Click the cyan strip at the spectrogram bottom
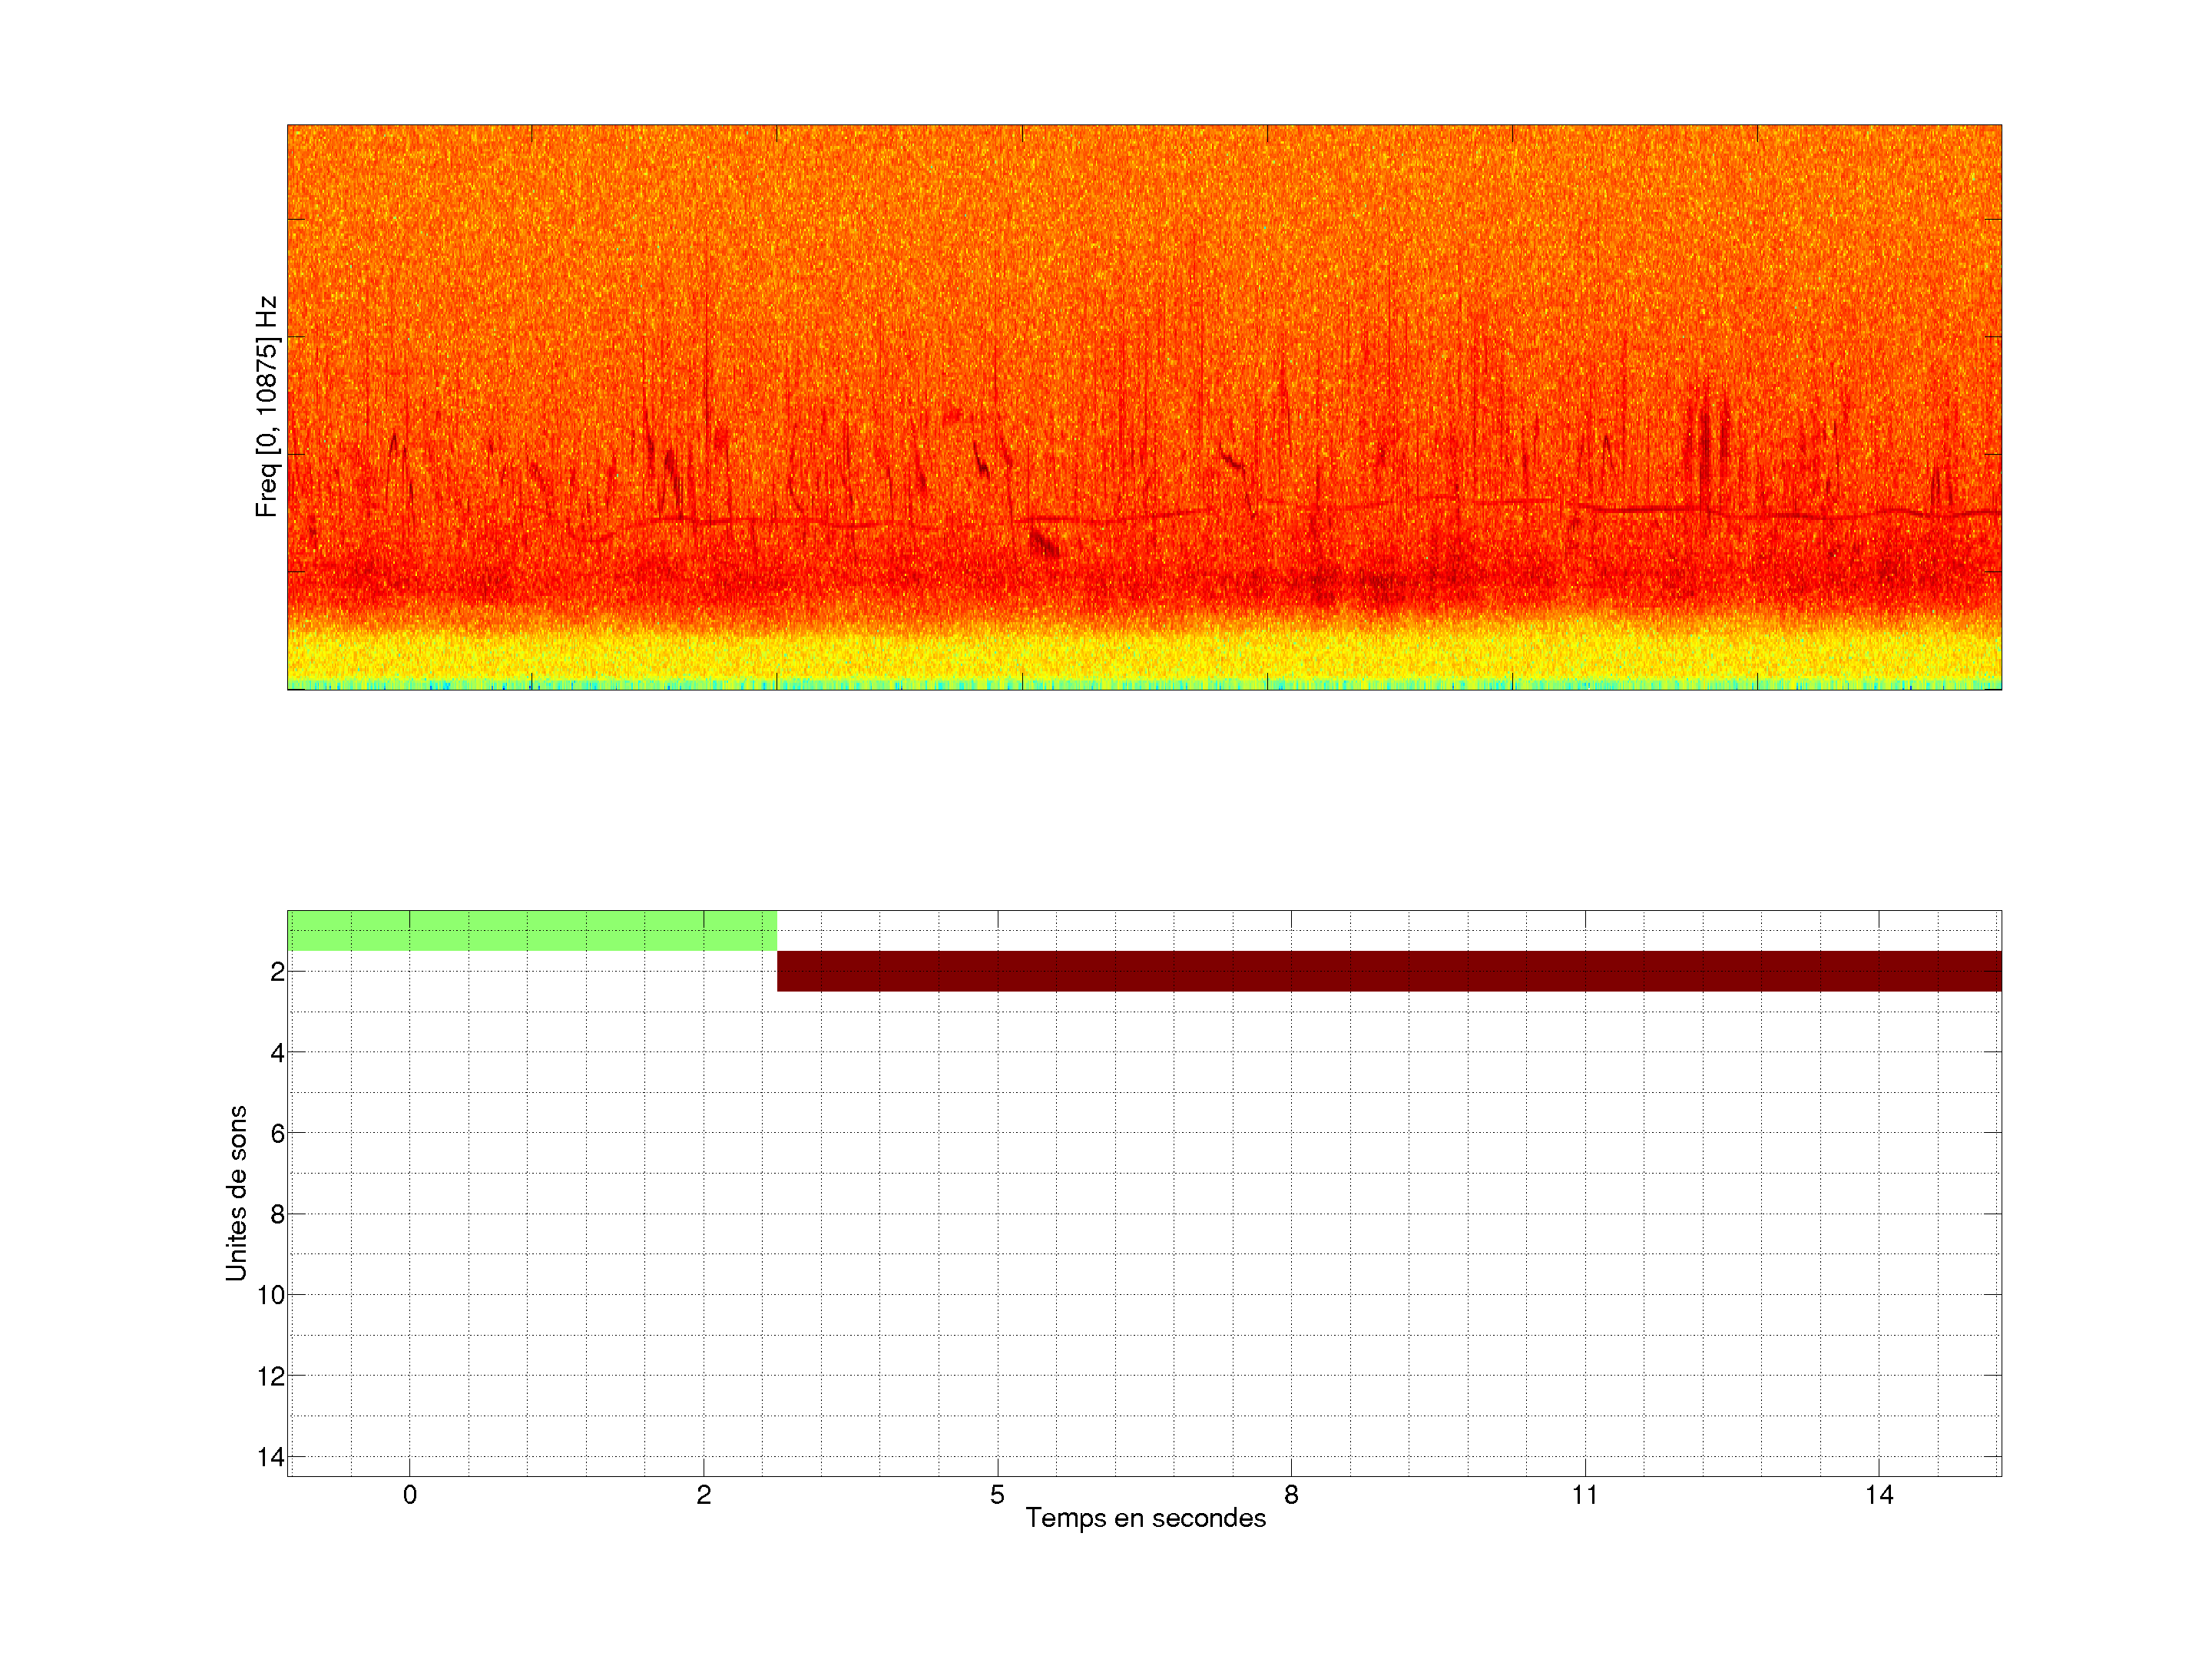 [1144, 685]
